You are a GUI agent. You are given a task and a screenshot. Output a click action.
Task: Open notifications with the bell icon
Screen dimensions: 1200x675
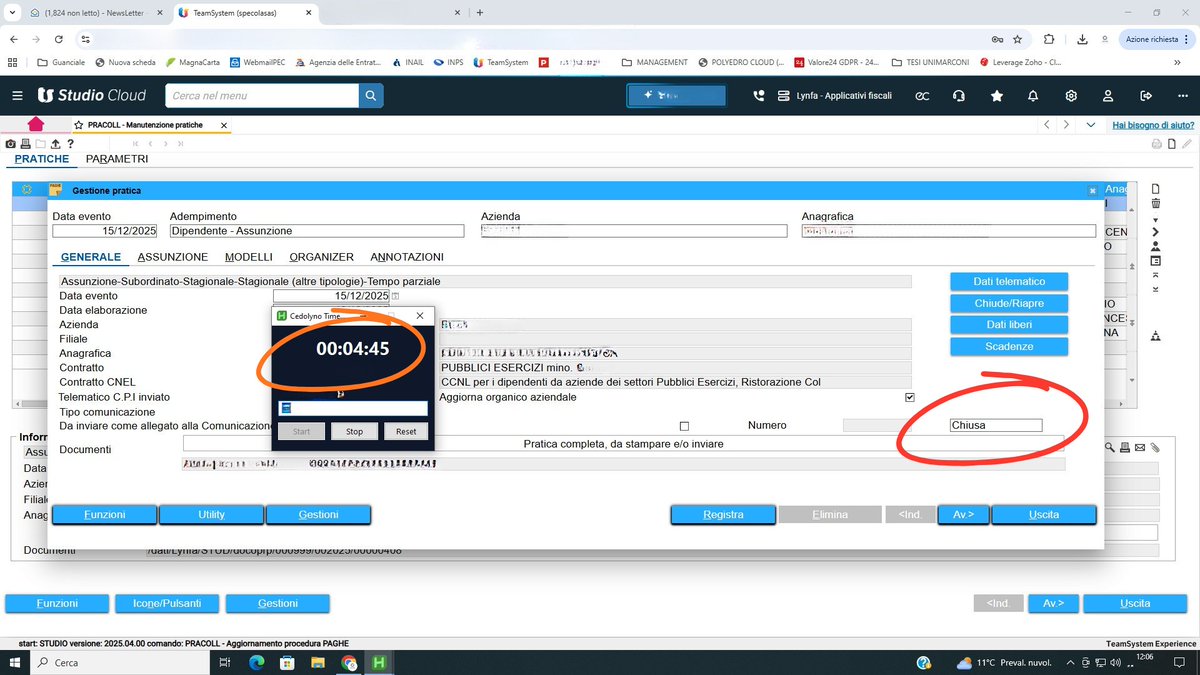click(1033, 95)
